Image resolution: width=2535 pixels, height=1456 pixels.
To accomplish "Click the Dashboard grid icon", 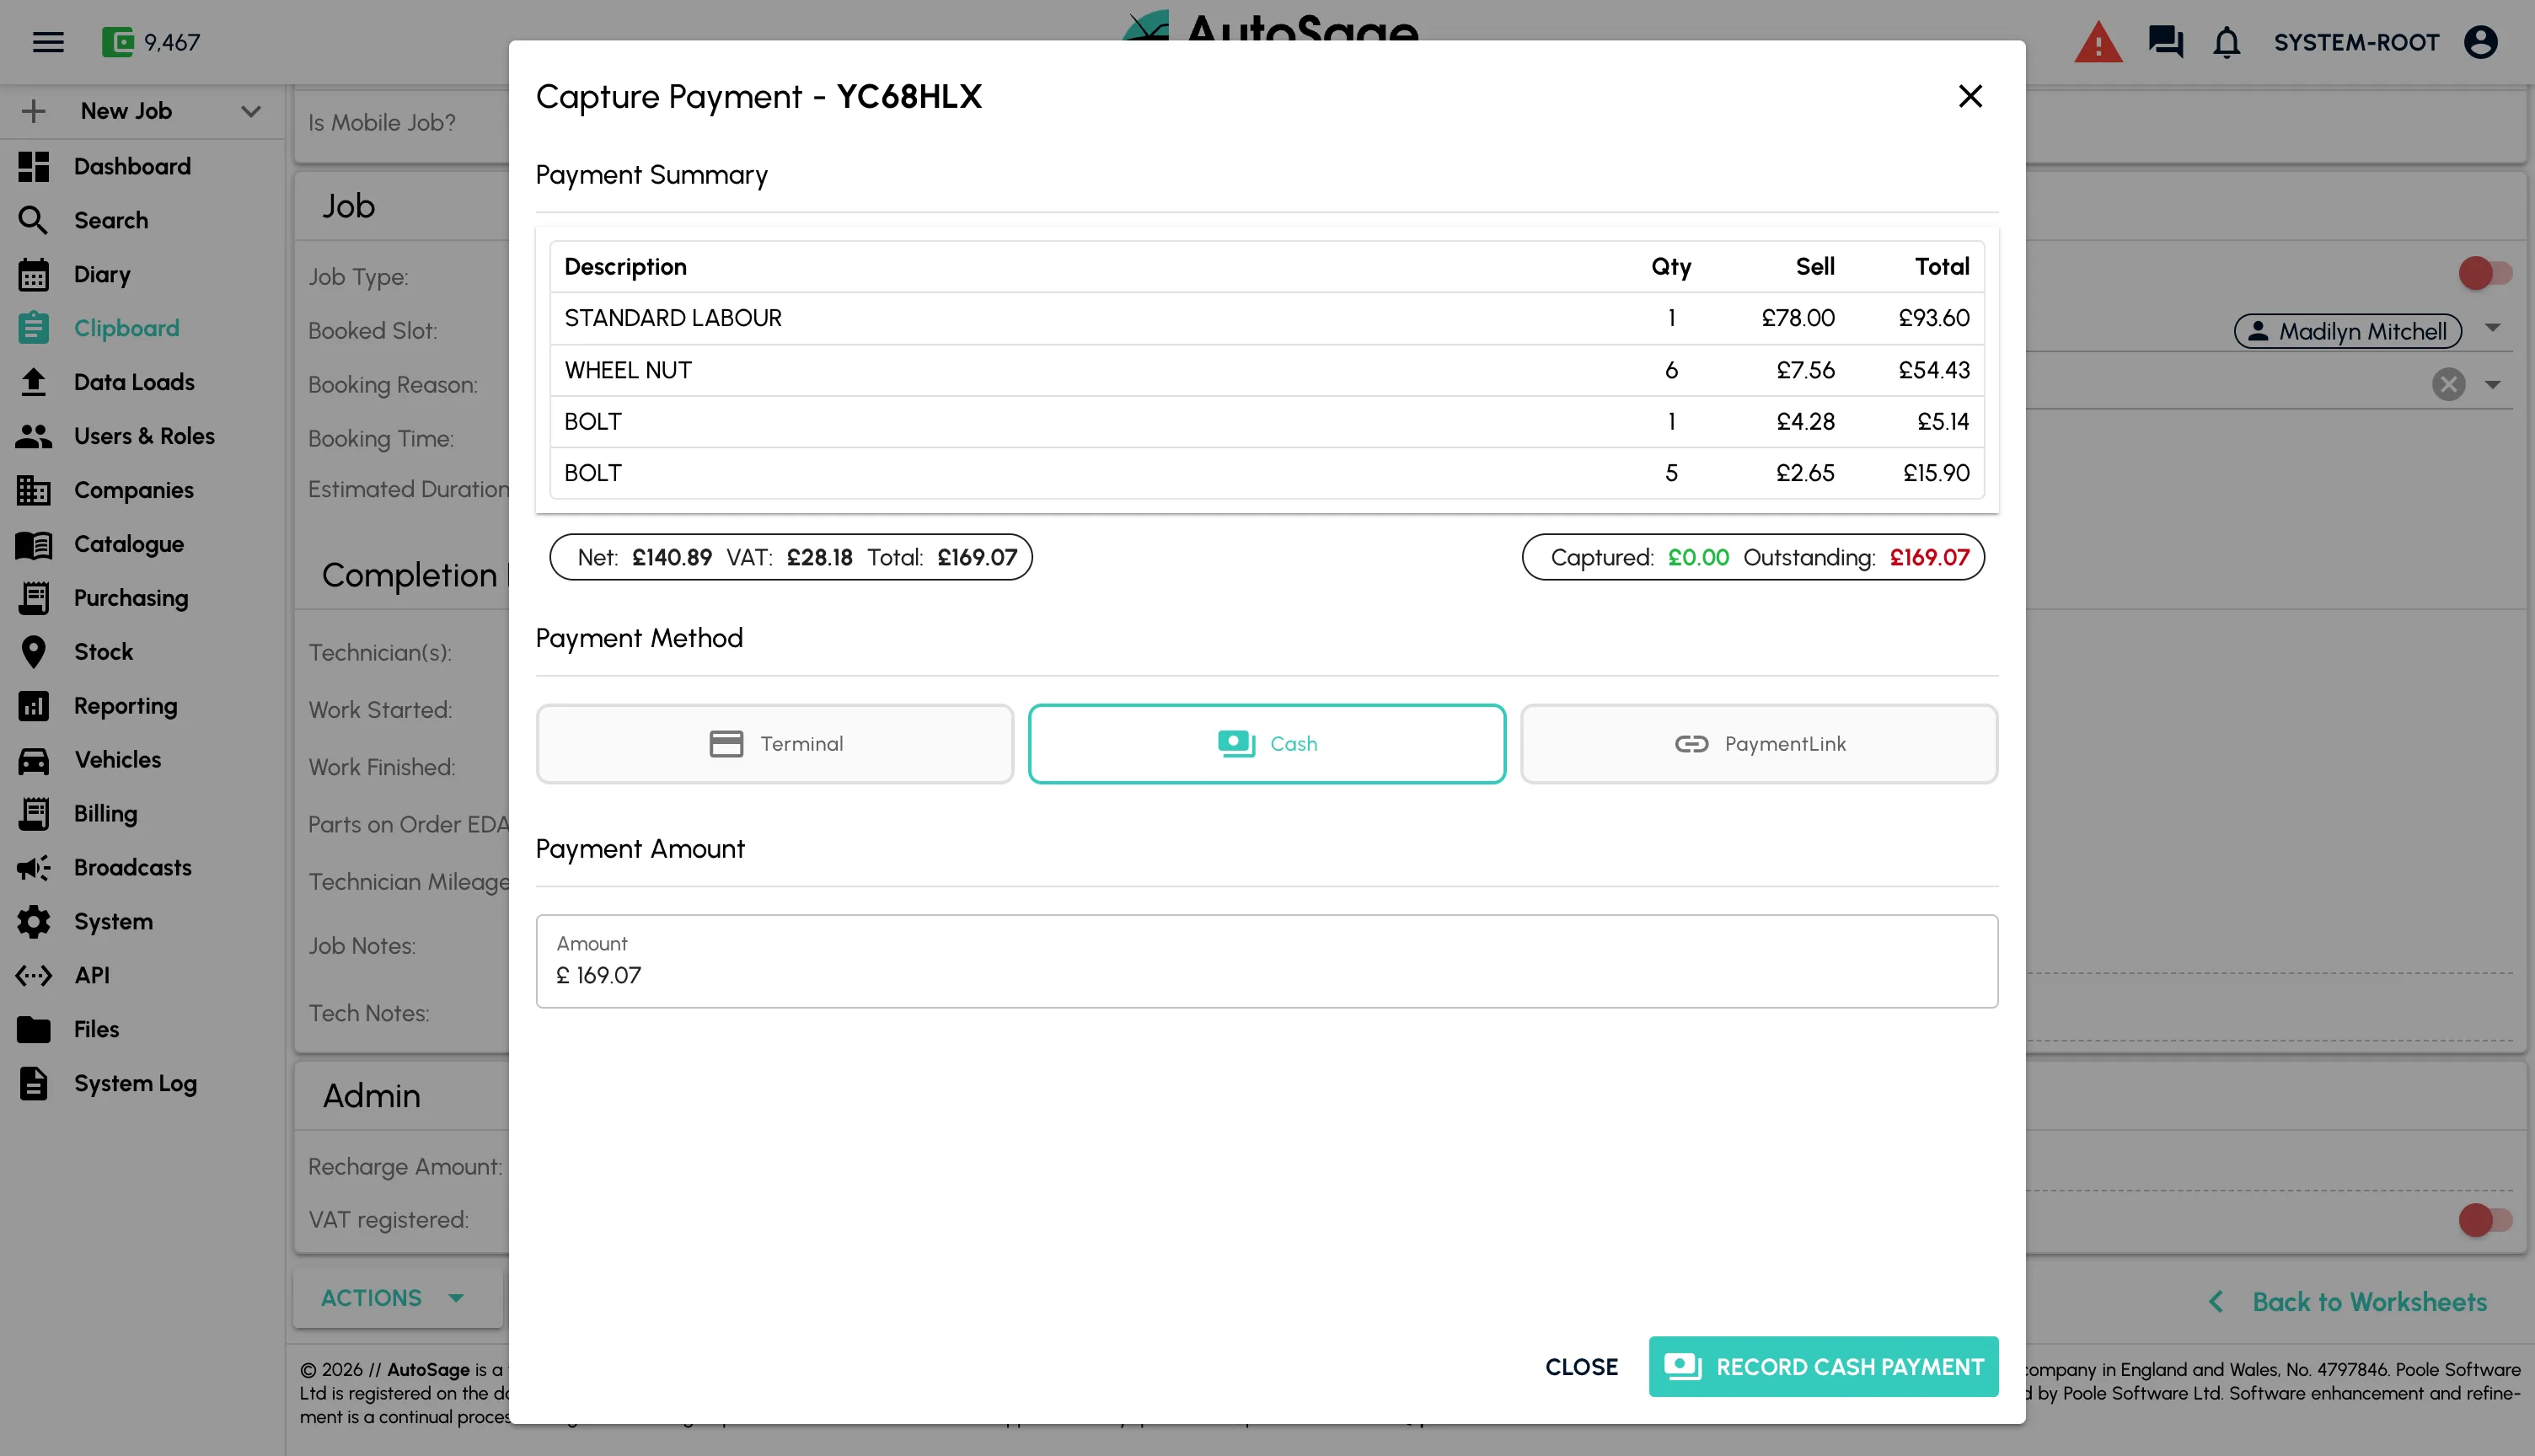I will coord(33,166).
